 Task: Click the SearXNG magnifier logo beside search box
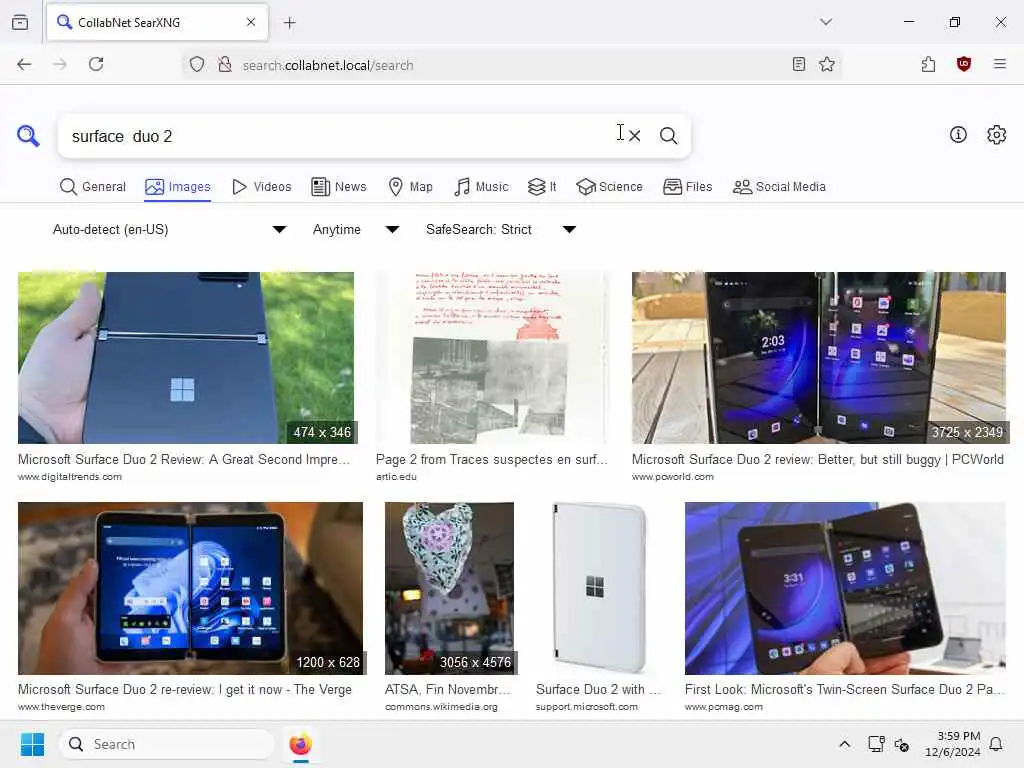[28, 136]
